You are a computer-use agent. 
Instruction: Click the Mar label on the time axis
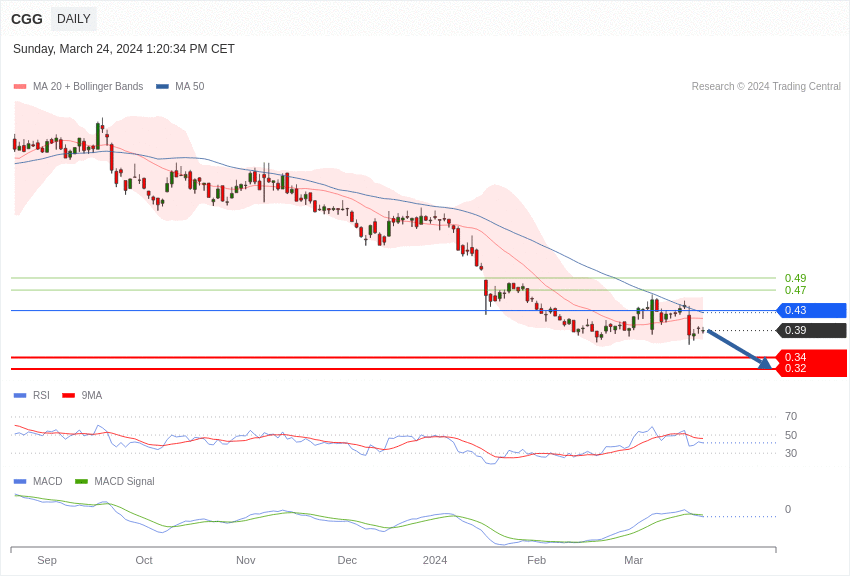633,560
